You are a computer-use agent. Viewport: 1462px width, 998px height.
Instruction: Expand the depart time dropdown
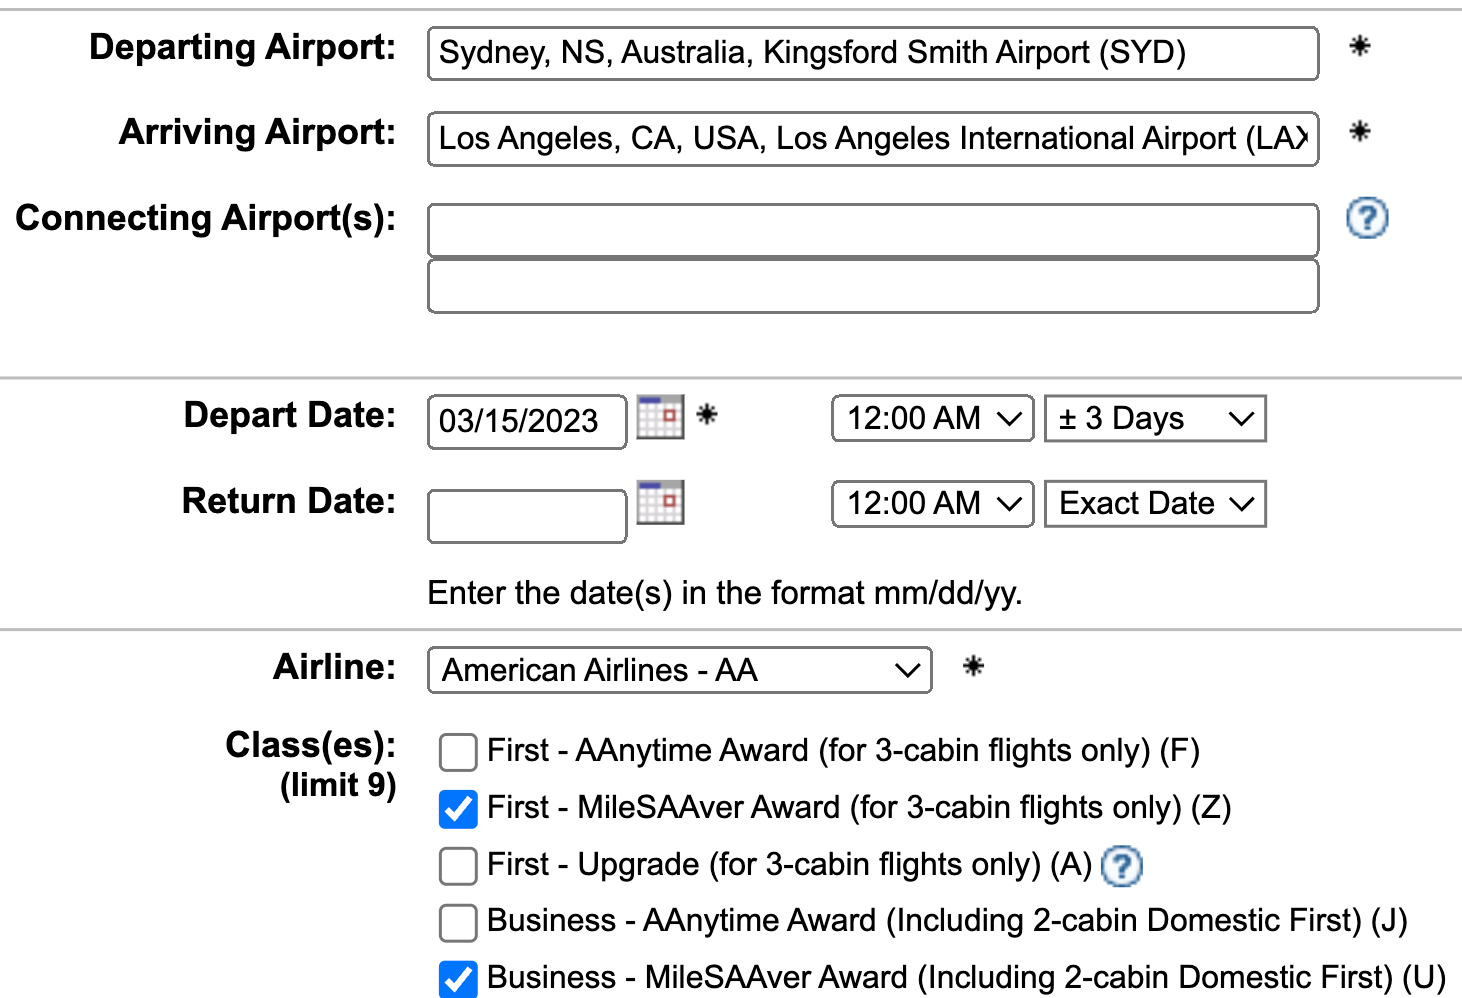(x=930, y=418)
